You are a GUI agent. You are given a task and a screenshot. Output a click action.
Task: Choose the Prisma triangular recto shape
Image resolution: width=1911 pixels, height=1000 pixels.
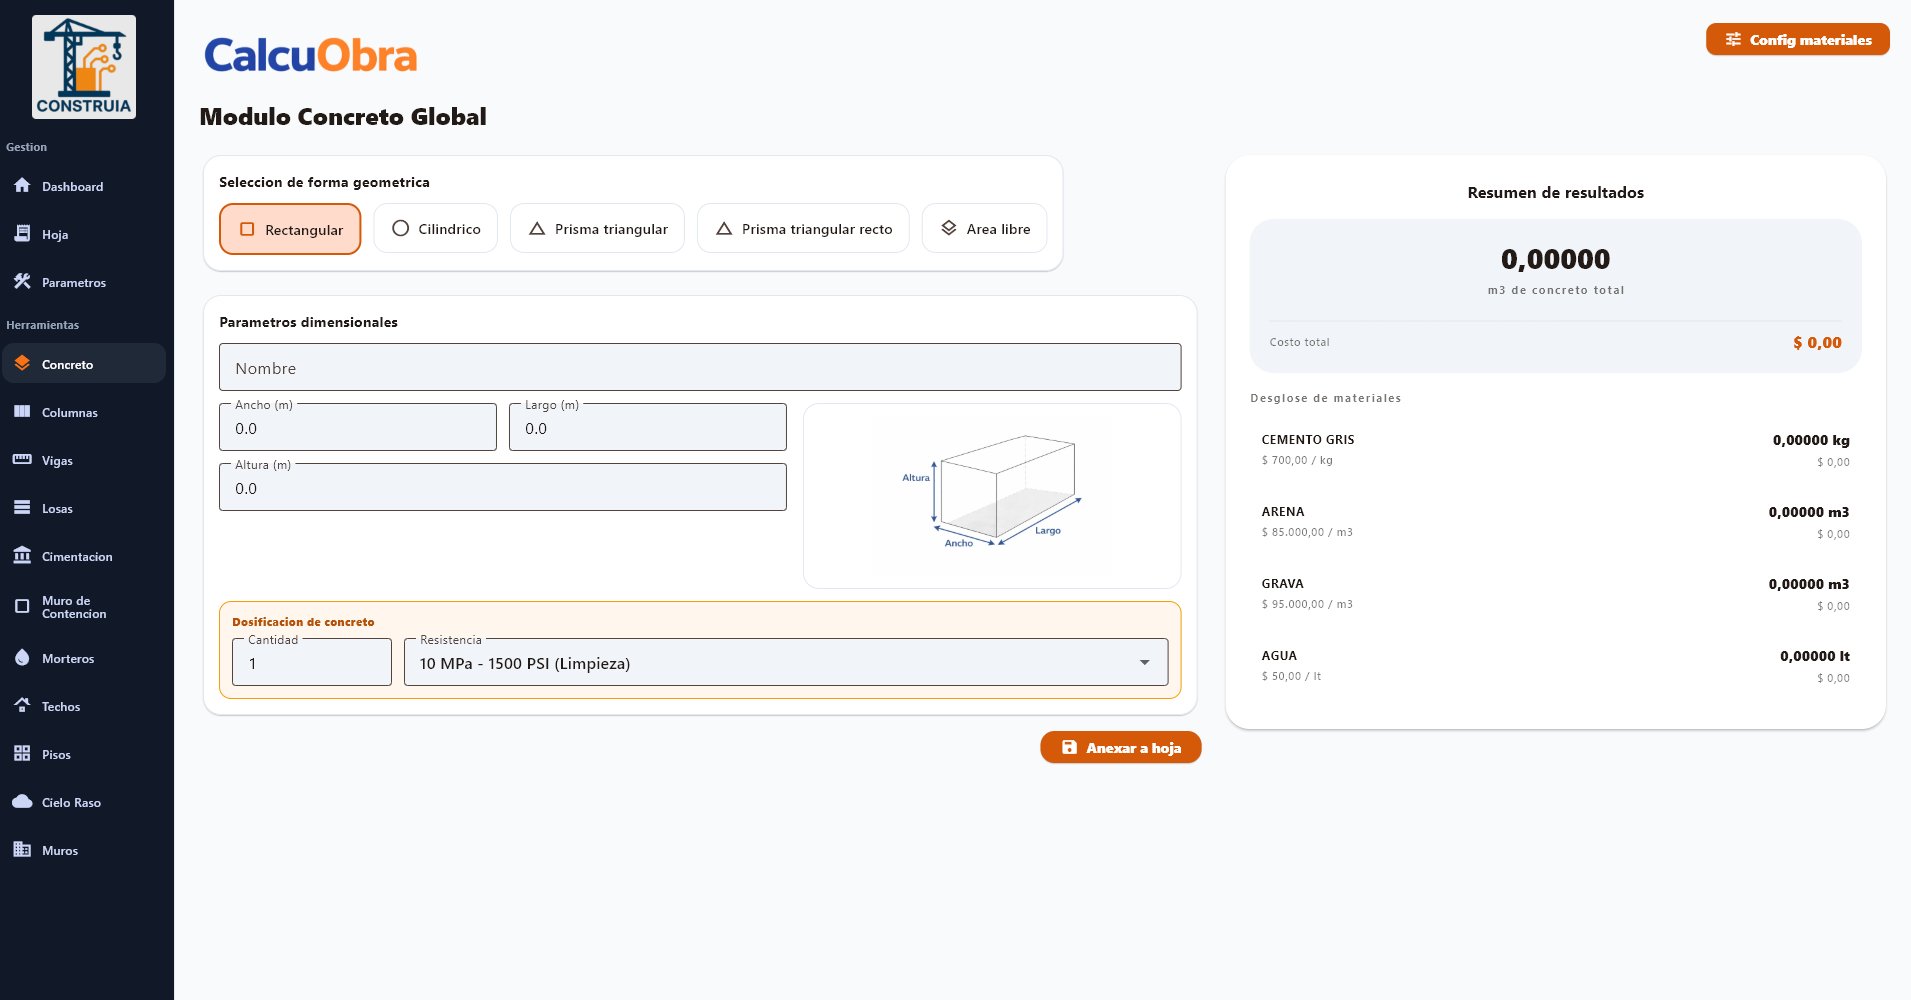[x=803, y=229]
